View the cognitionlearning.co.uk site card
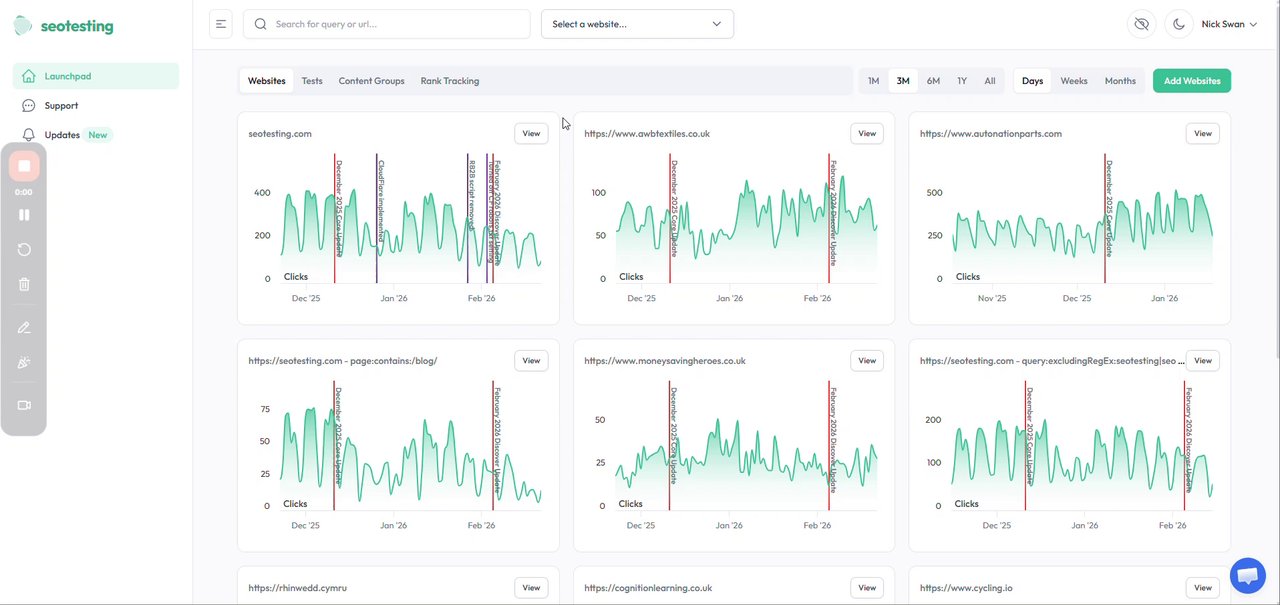 click(867, 588)
